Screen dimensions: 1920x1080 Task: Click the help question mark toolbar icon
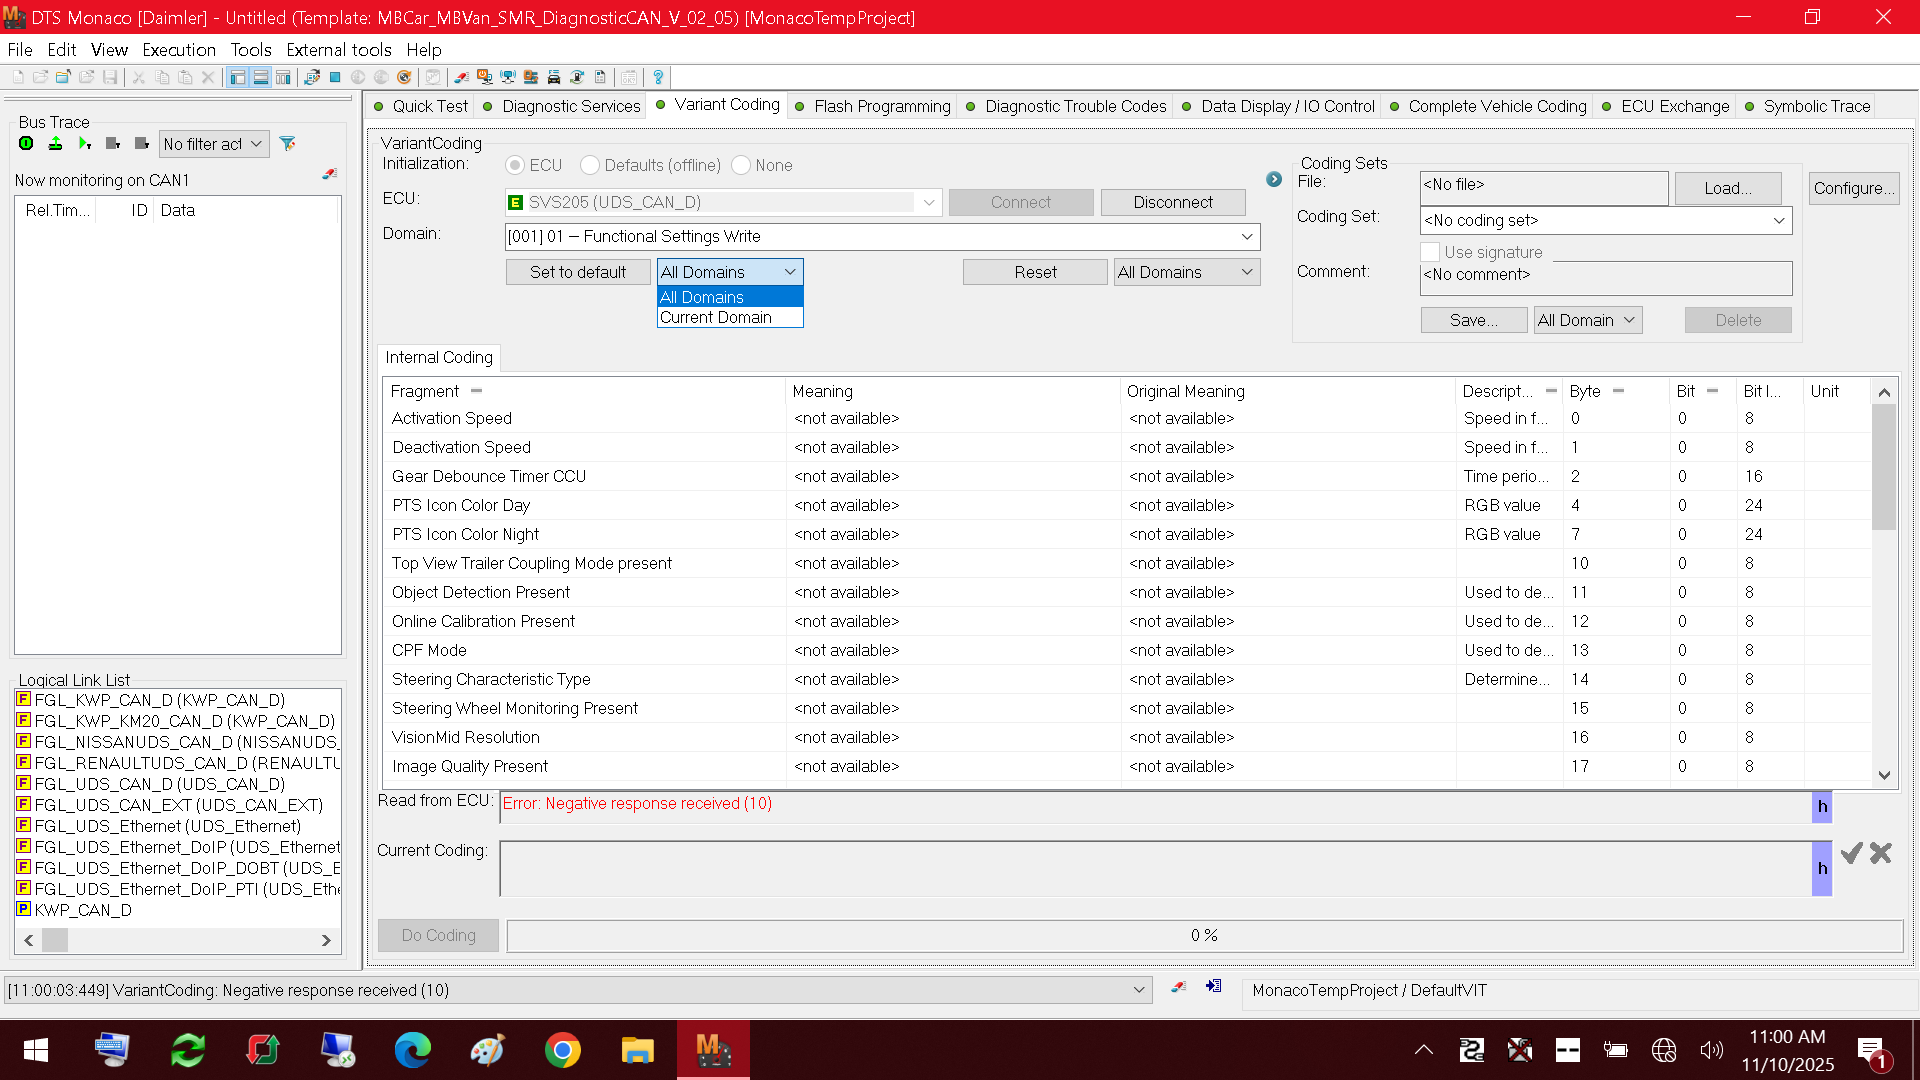click(x=658, y=77)
